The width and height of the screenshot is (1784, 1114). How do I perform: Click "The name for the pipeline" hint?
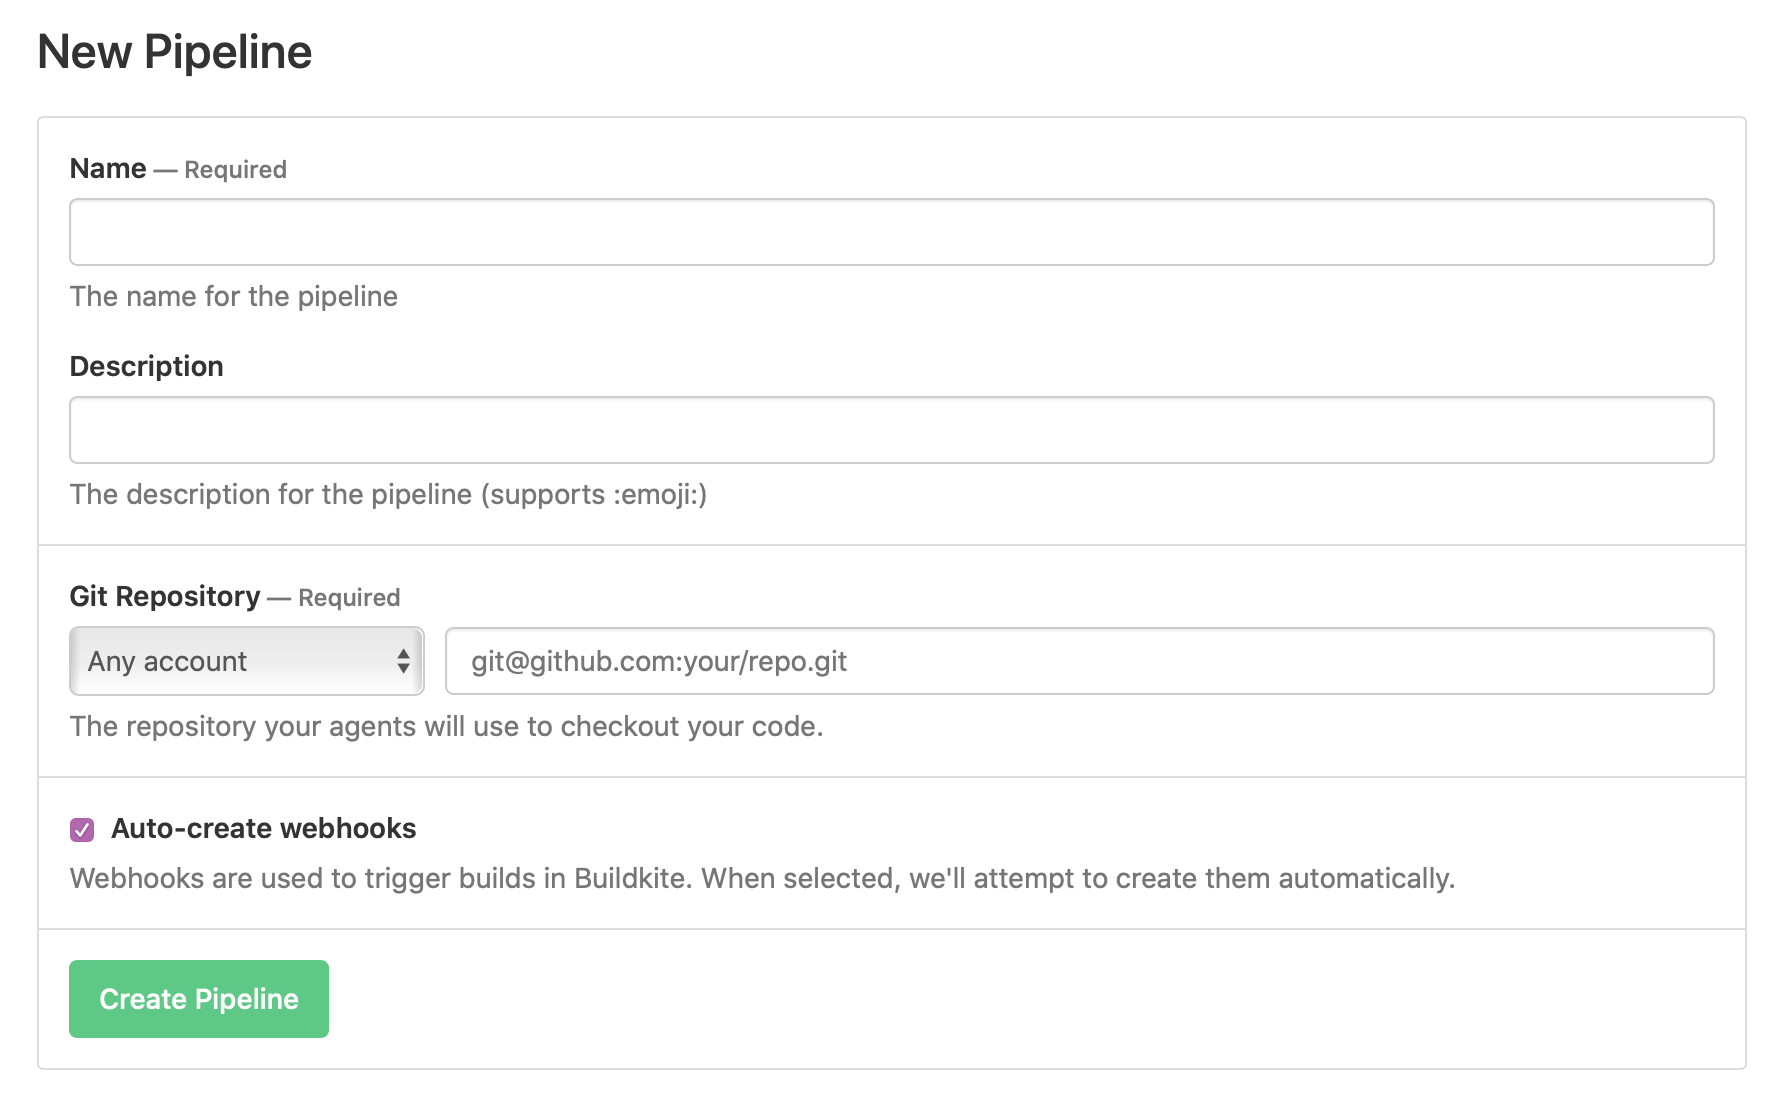(233, 297)
